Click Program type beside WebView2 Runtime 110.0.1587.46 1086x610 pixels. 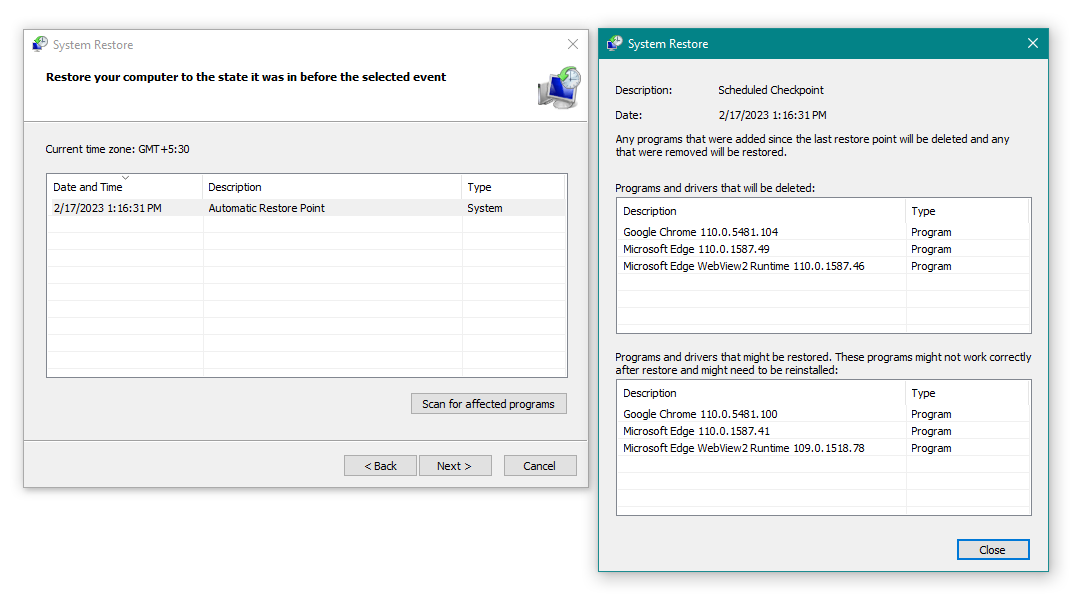tap(931, 266)
